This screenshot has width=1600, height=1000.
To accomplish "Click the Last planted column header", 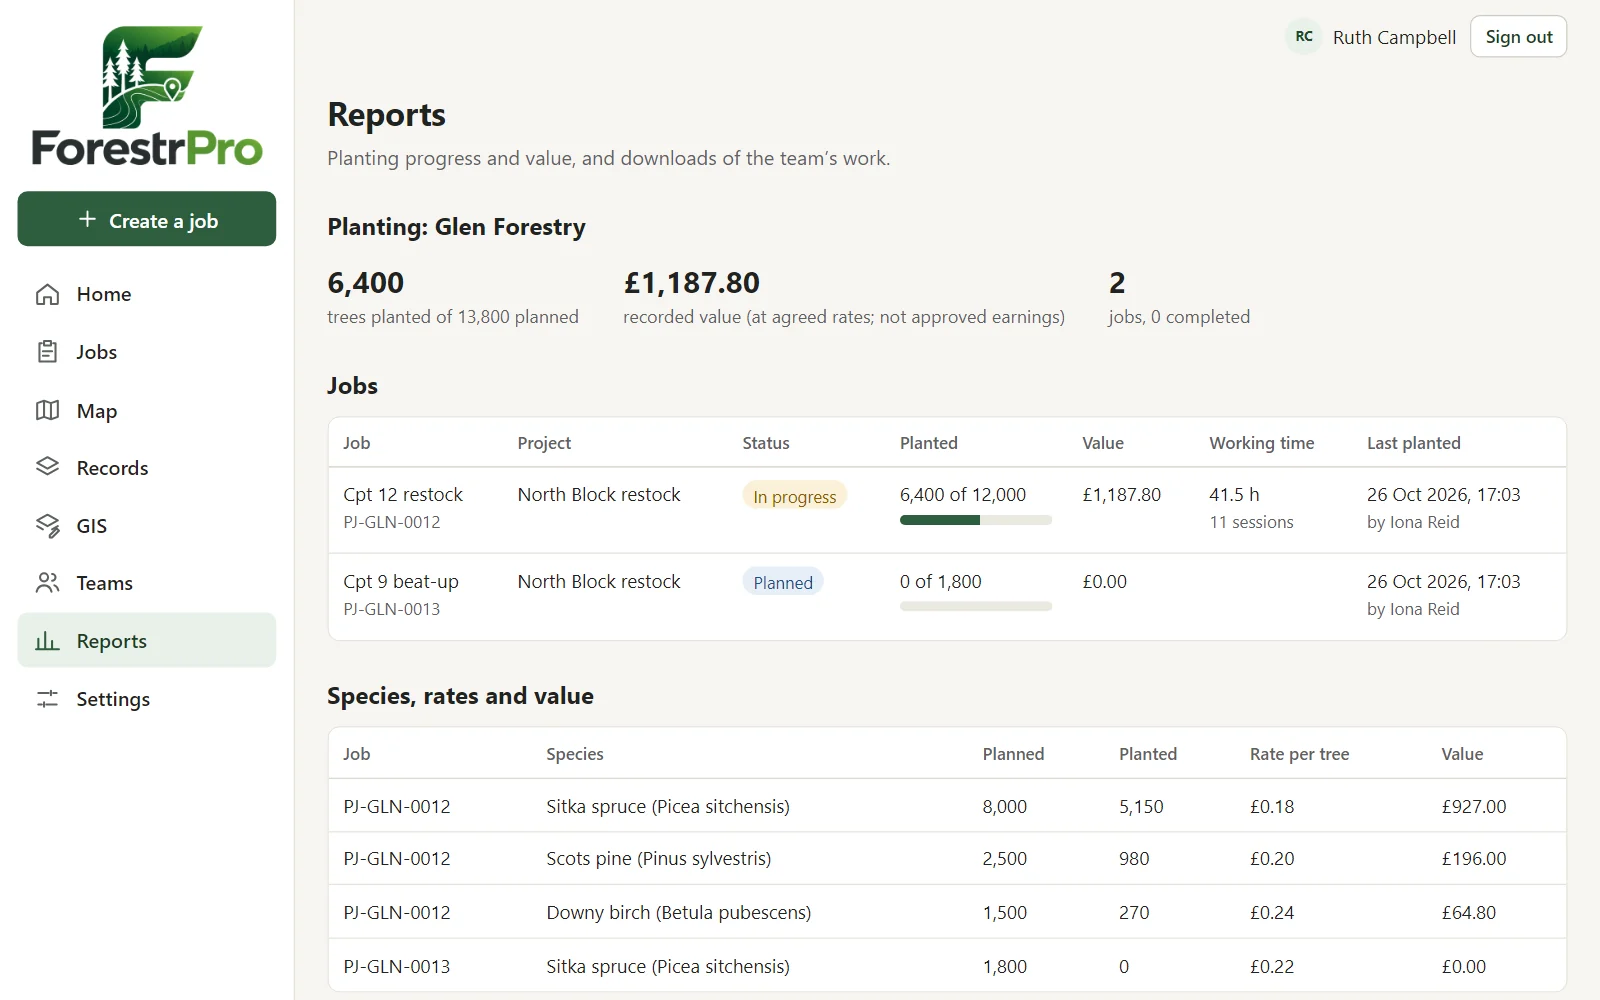I will pos(1413,443).
